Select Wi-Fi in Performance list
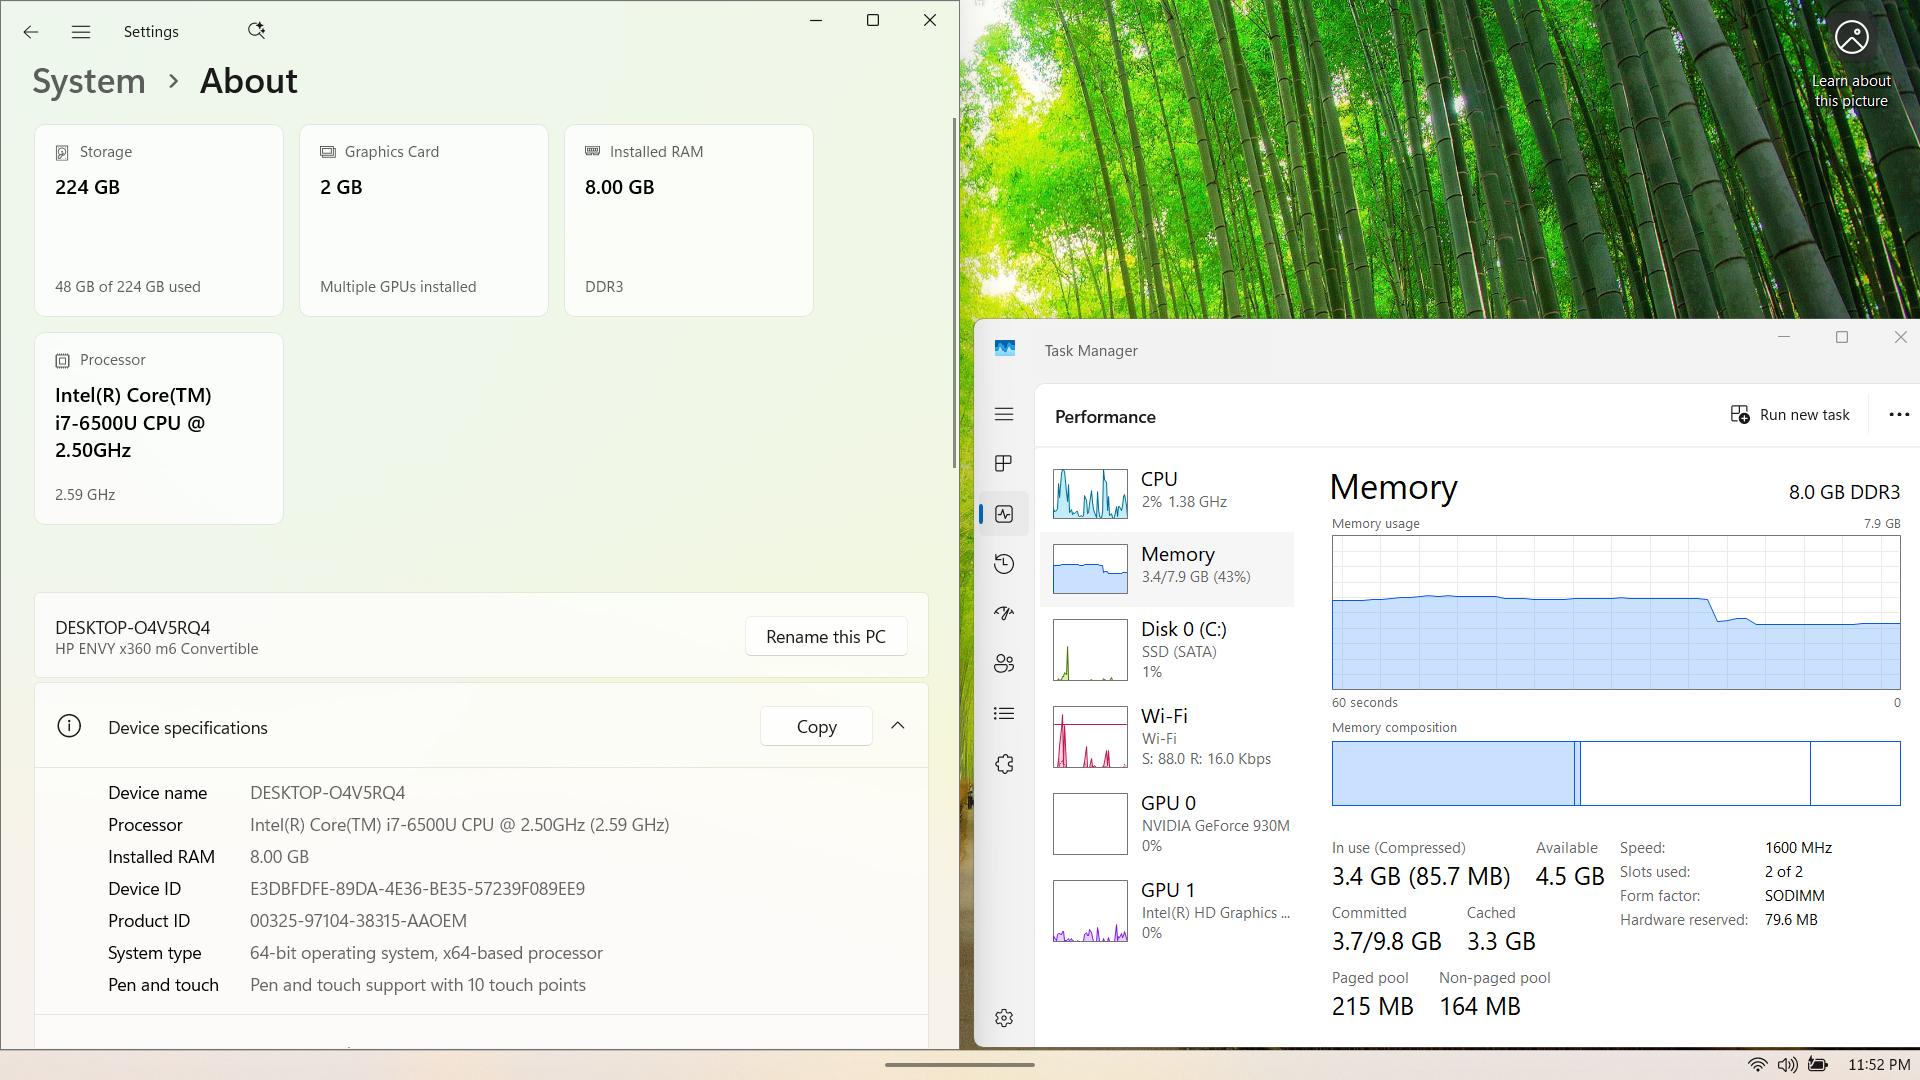Image resolution: width=1920 pixels, height=1080 pixels. 1167,737
